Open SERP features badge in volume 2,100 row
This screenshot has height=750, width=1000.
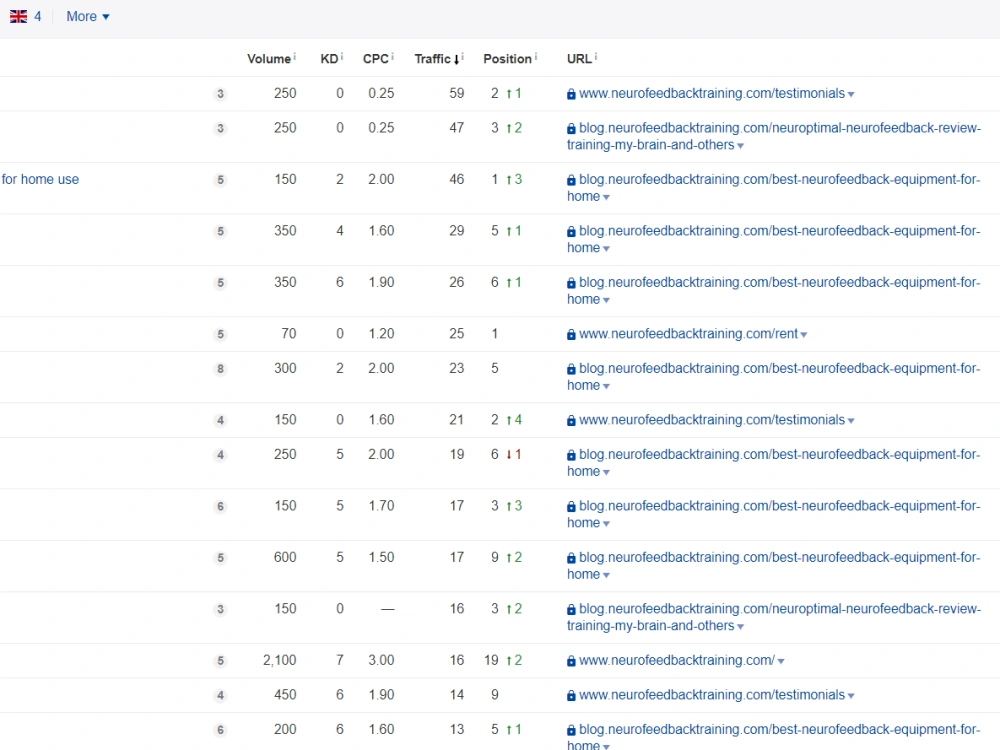point(220,661)
